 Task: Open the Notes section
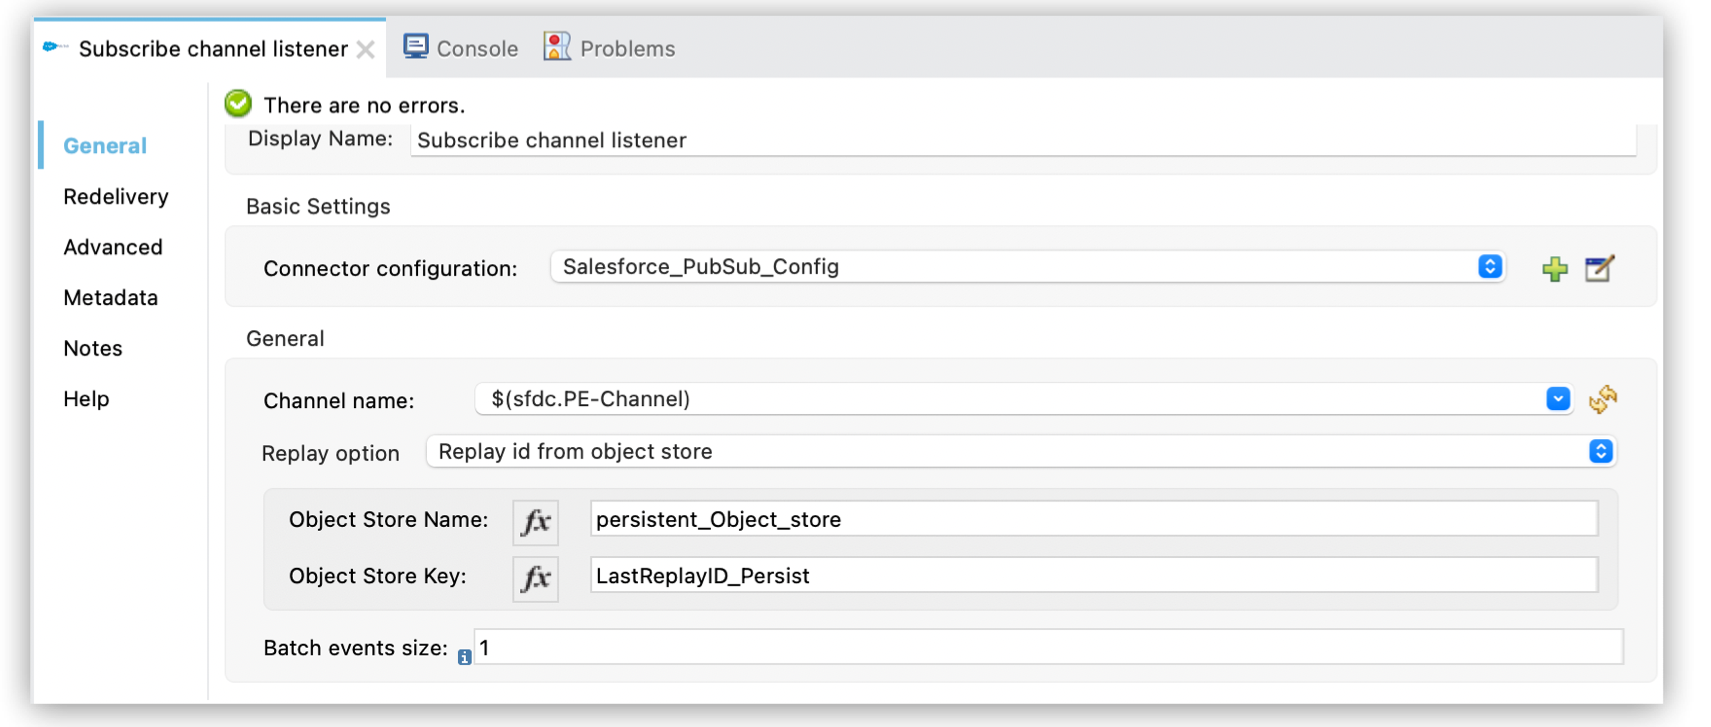tap(93, 348)
